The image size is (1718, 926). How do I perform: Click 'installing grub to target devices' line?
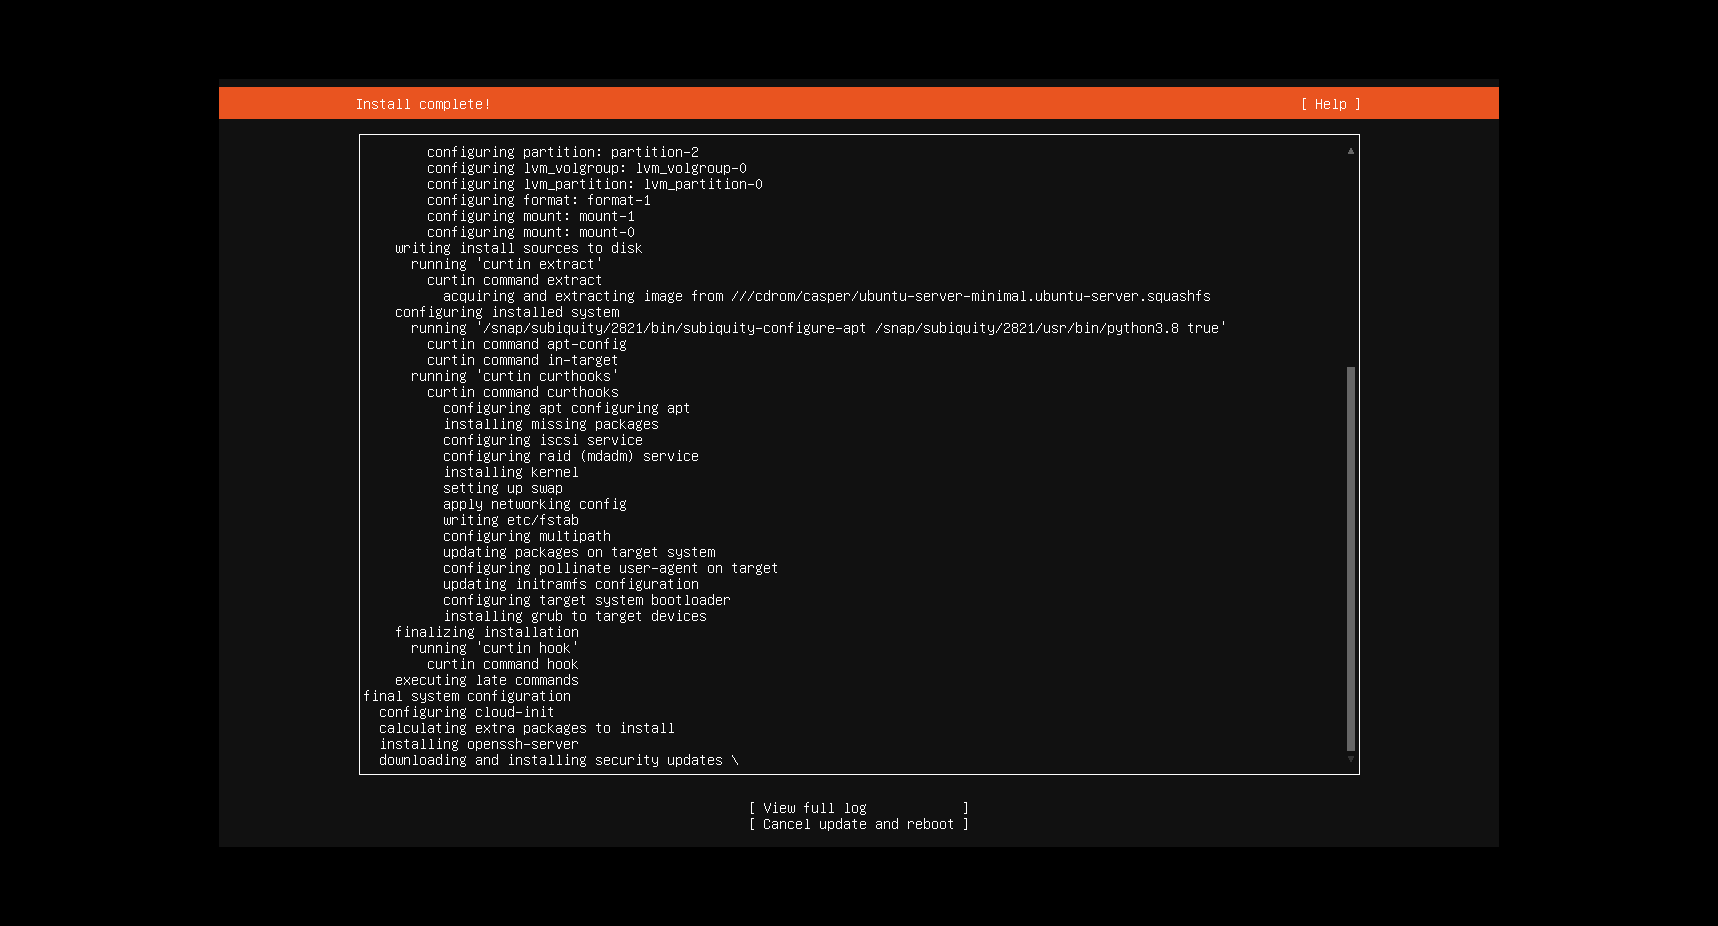[575, 616]
